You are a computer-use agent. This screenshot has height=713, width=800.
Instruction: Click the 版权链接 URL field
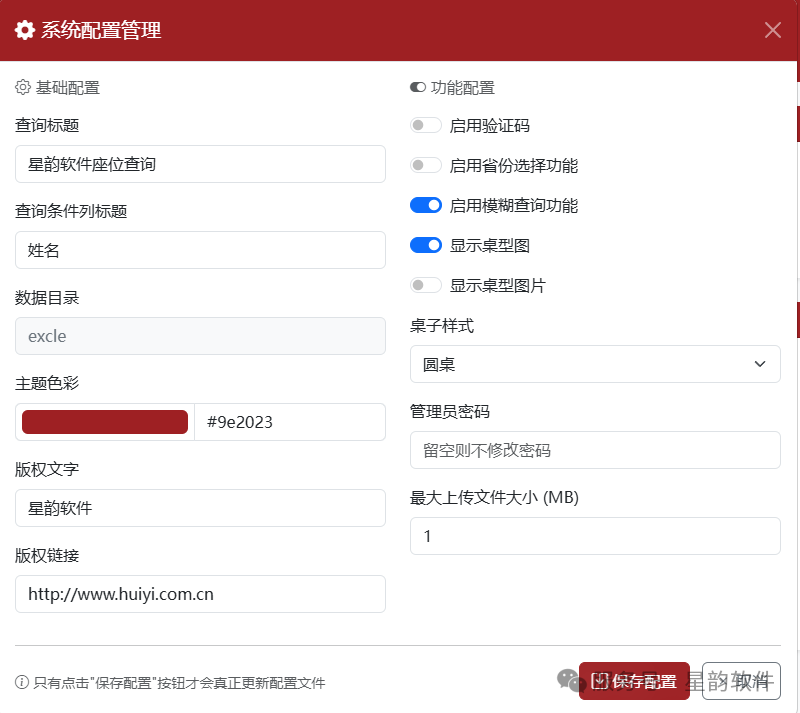tap(200, 594)
